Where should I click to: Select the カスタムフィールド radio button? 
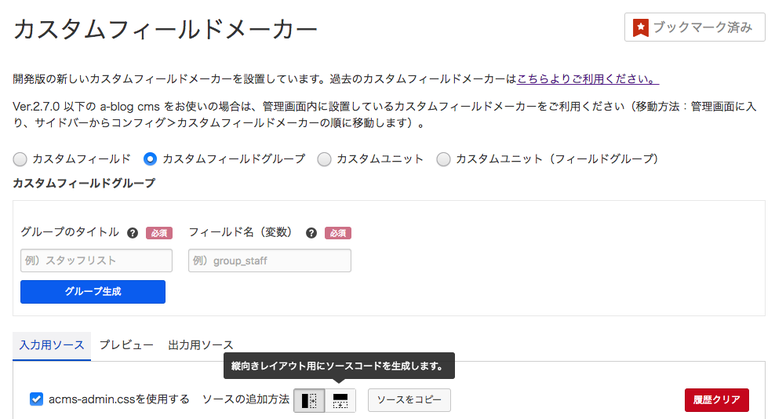(20, 159)
